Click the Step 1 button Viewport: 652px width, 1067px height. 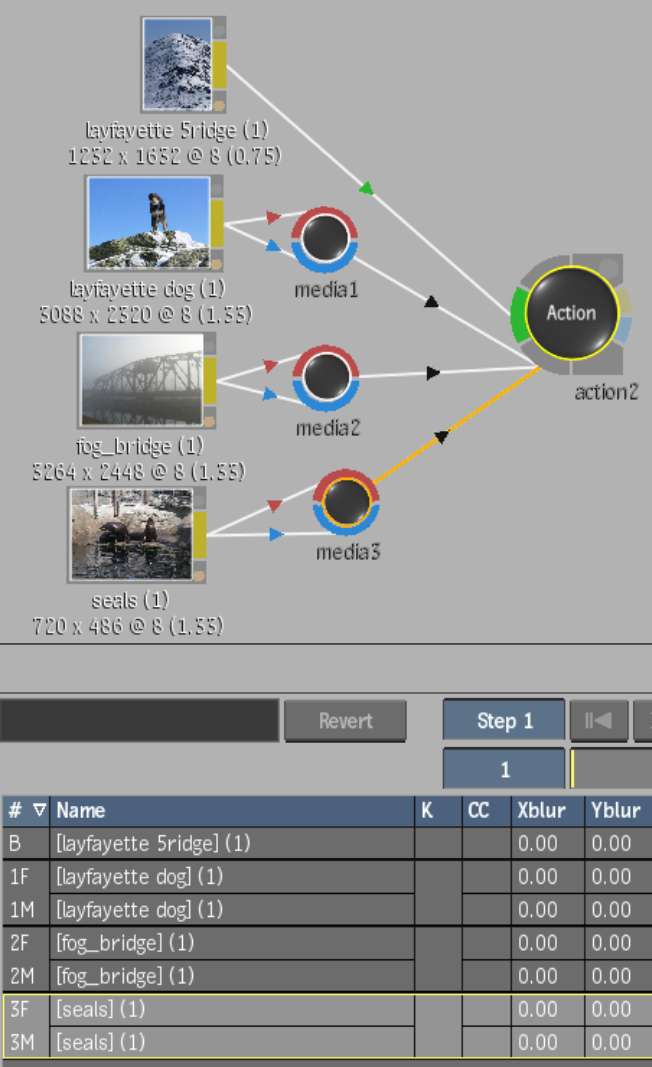pos(504,720)
